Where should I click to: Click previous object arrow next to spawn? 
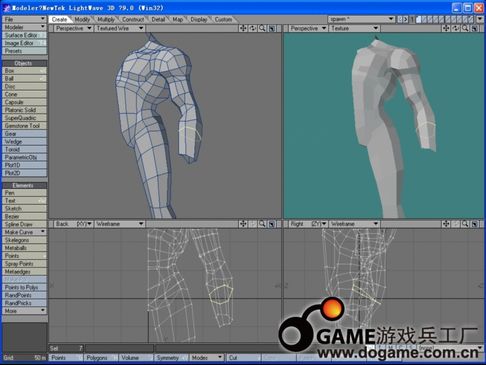[x=400, y=19]
